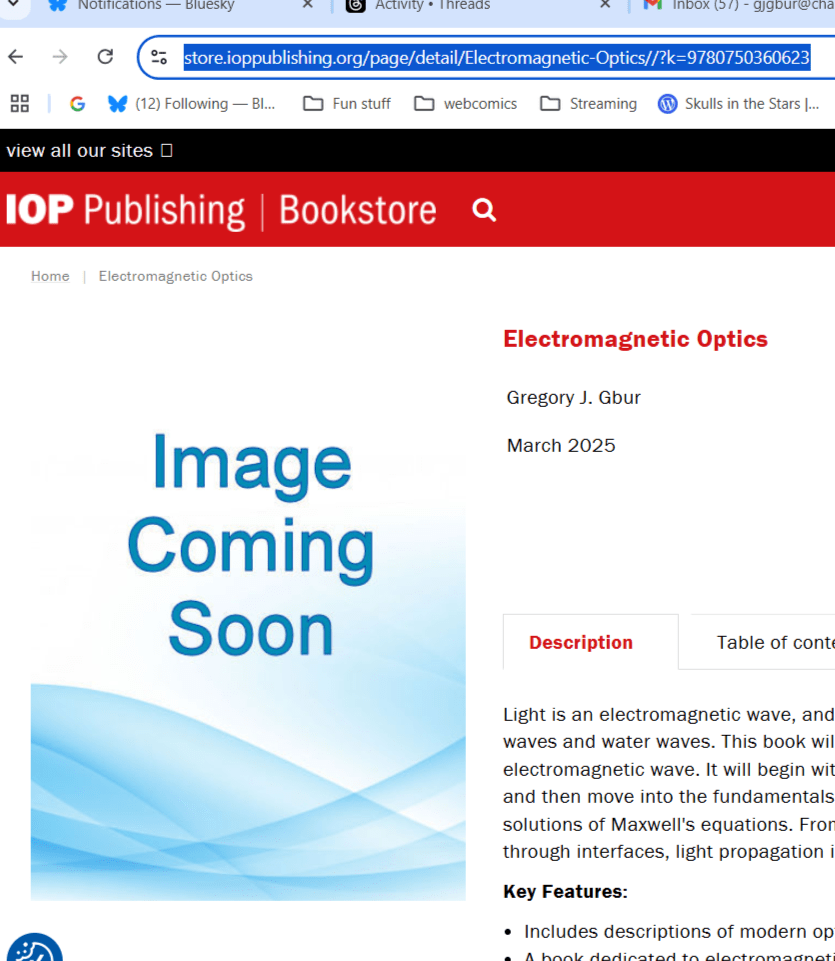The width and height of the screenshot is (835, 961).
Task: Click the view all our sites link
Action: point(80,151)
